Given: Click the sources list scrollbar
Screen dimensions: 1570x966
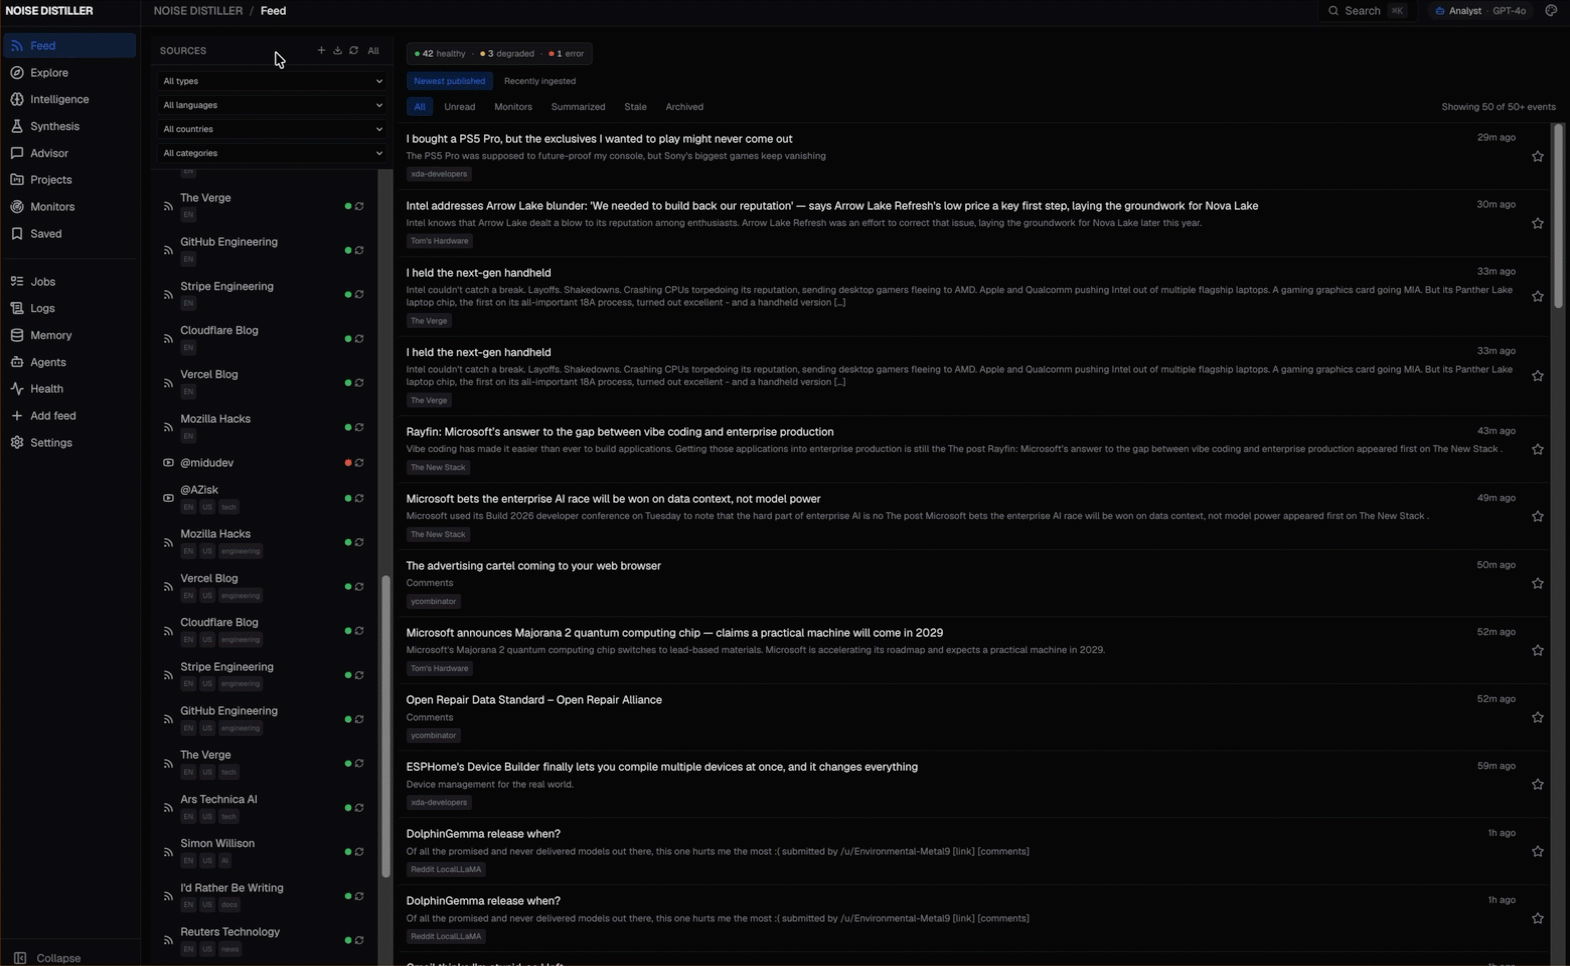Looking at the screenshot, I should pos(385,727).
